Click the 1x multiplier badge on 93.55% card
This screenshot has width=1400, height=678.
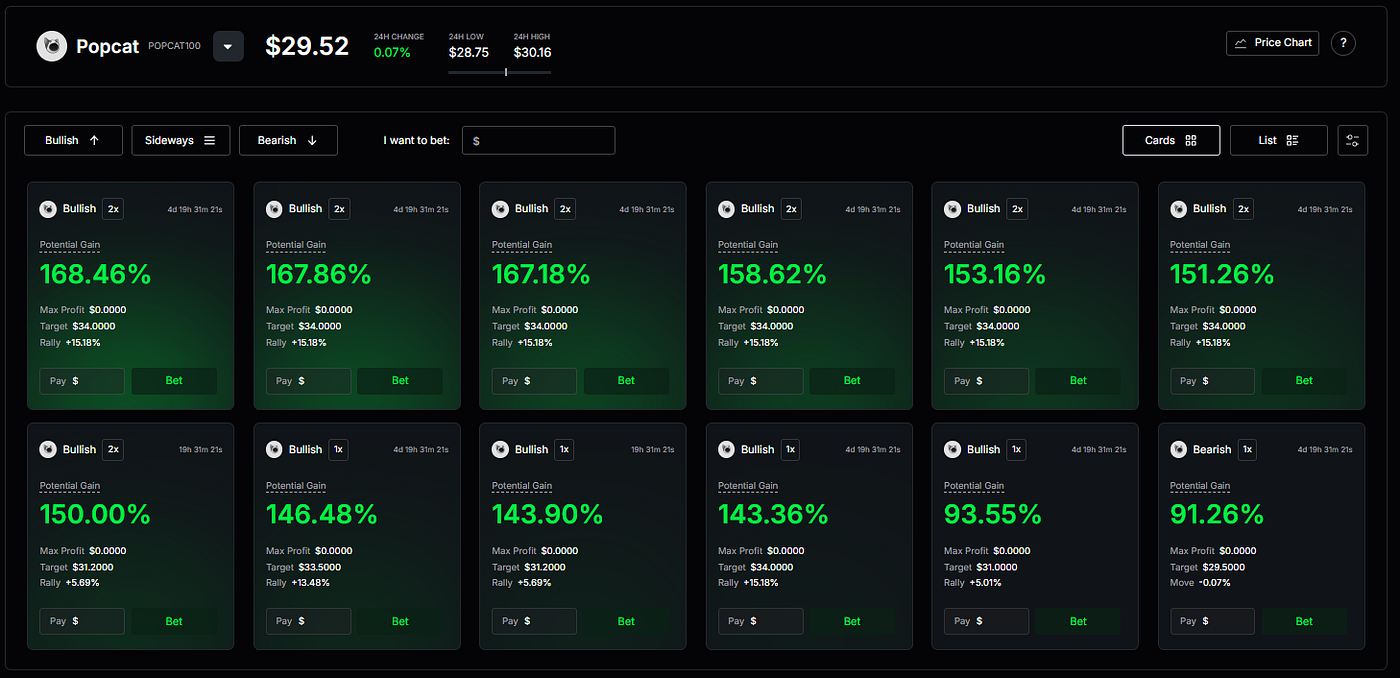coord(1017,450)
